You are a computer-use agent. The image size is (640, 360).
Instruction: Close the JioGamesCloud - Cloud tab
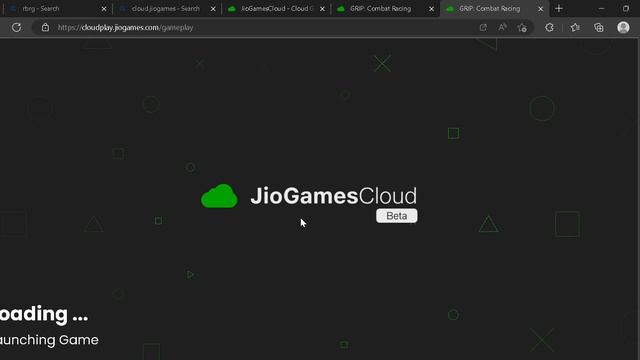(322, 9)
